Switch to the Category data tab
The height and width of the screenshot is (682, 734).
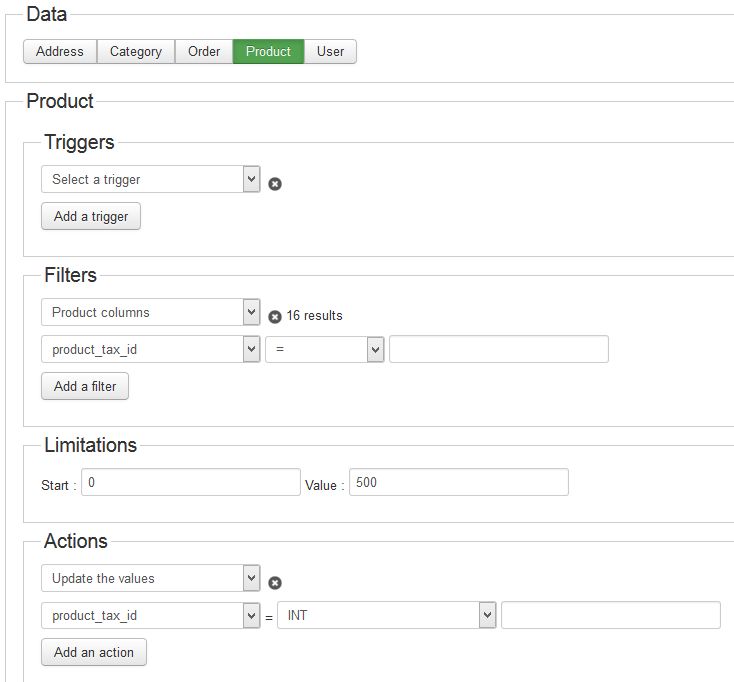[x=136, y=51]
